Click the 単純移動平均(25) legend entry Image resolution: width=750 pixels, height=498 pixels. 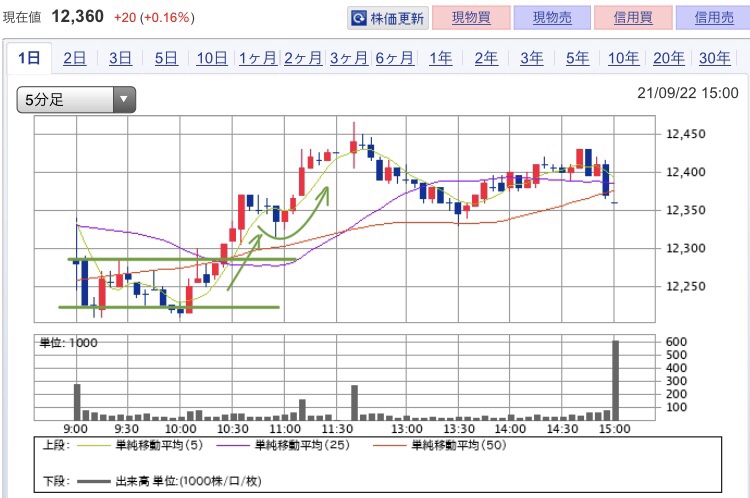click(x=283, y=445)
